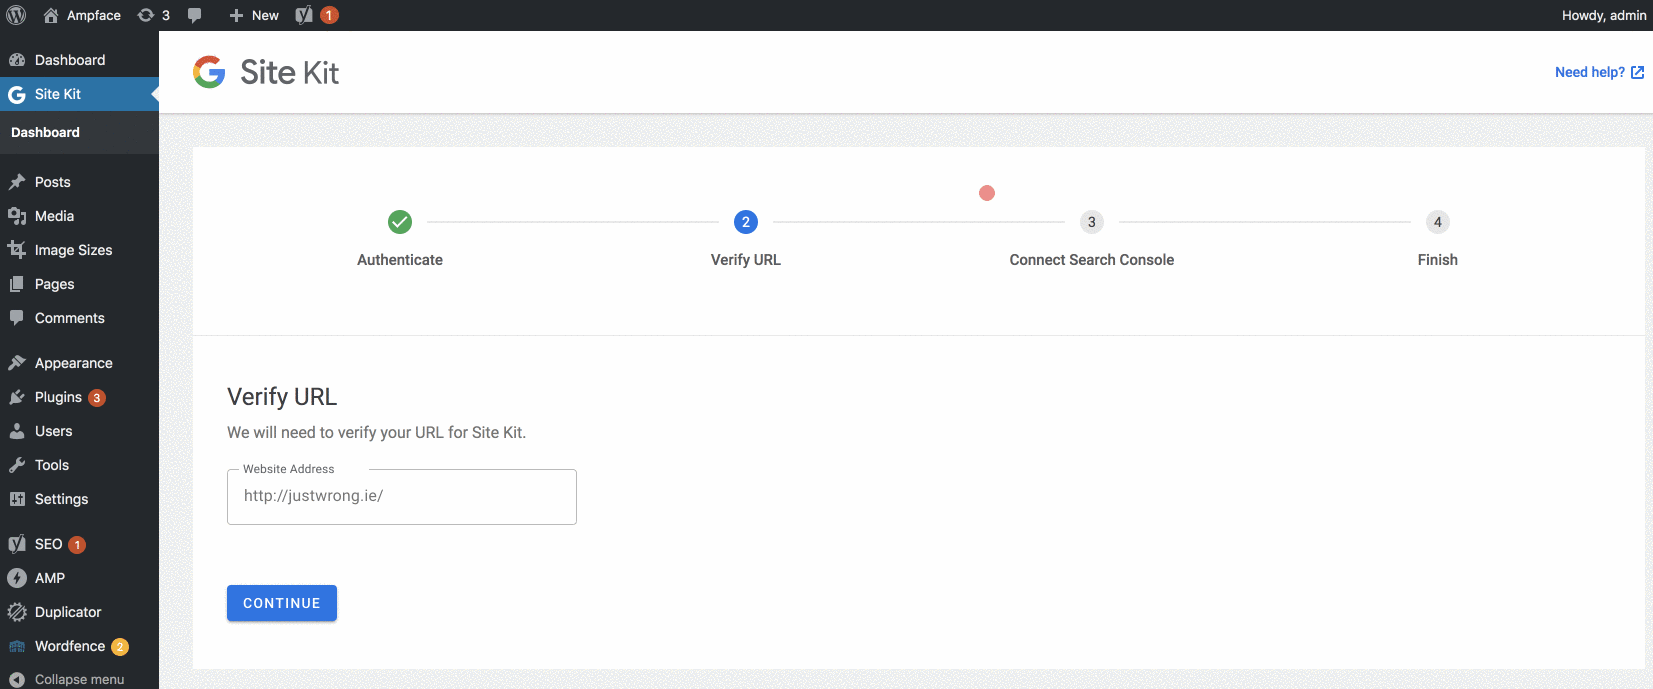The width and height of the screenshot is (1653, 689).
Task: Open the Ampface site home icon
Action: tap(51, 15)
